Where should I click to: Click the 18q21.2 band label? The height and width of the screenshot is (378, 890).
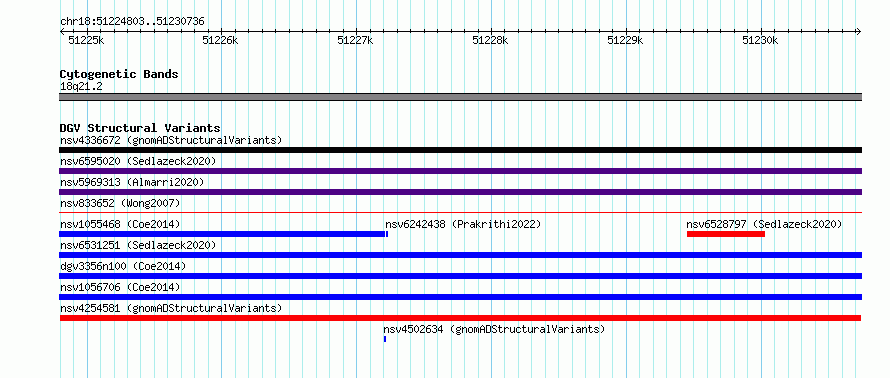[x=81, y=87]
